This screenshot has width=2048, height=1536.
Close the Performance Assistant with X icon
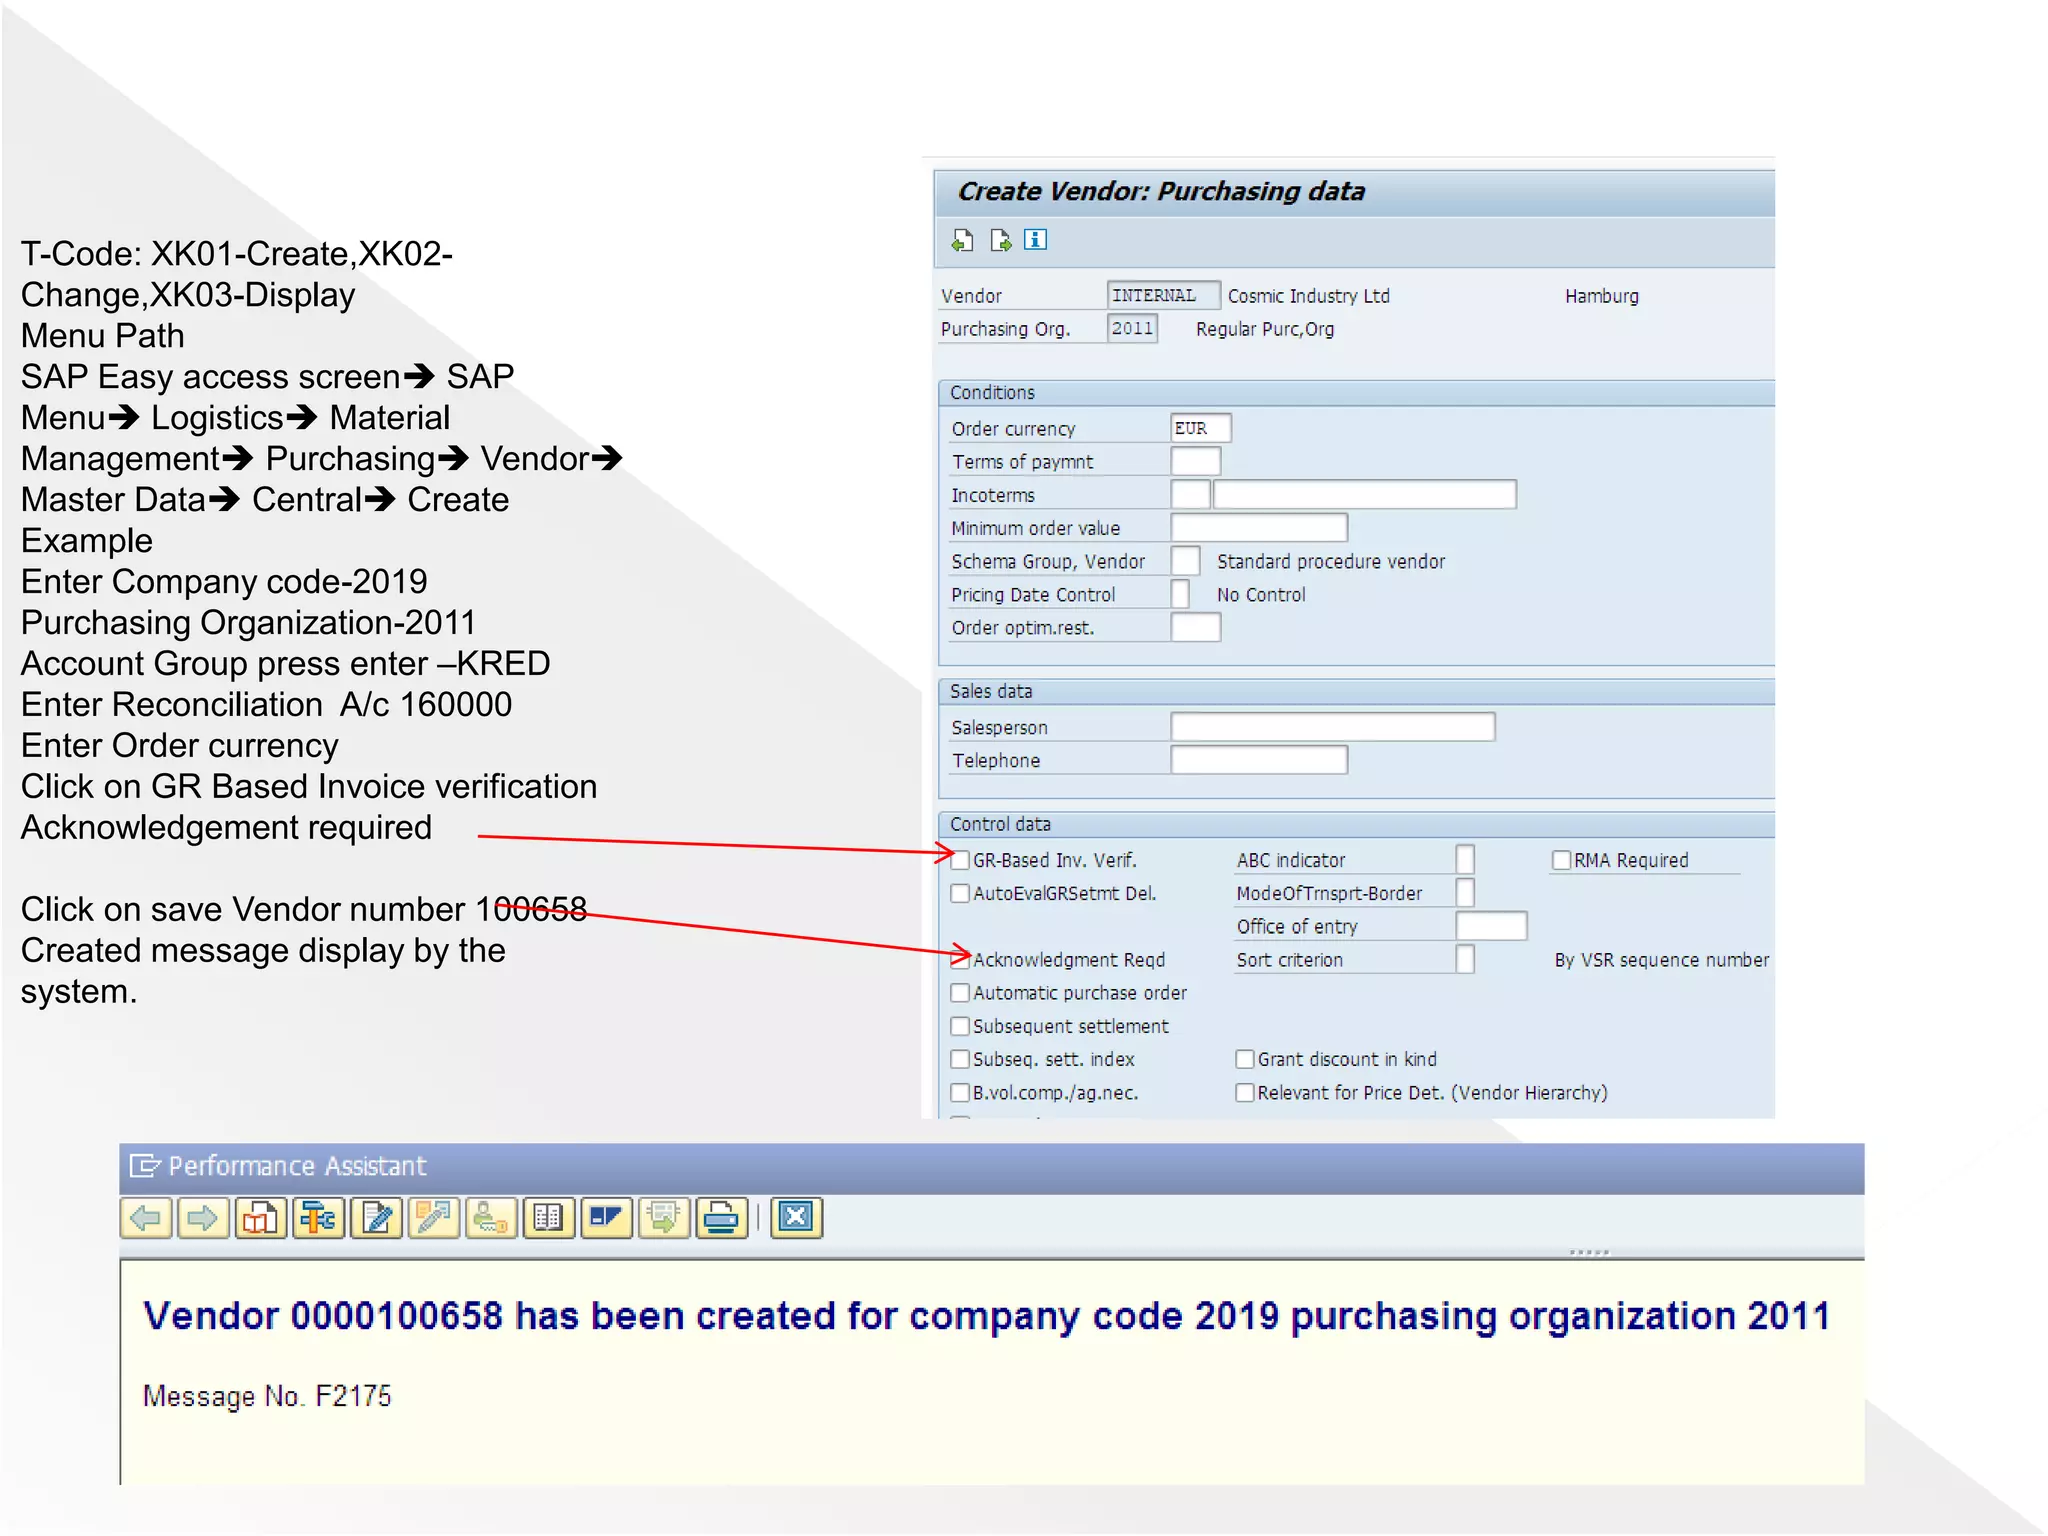click(797, 1218)
